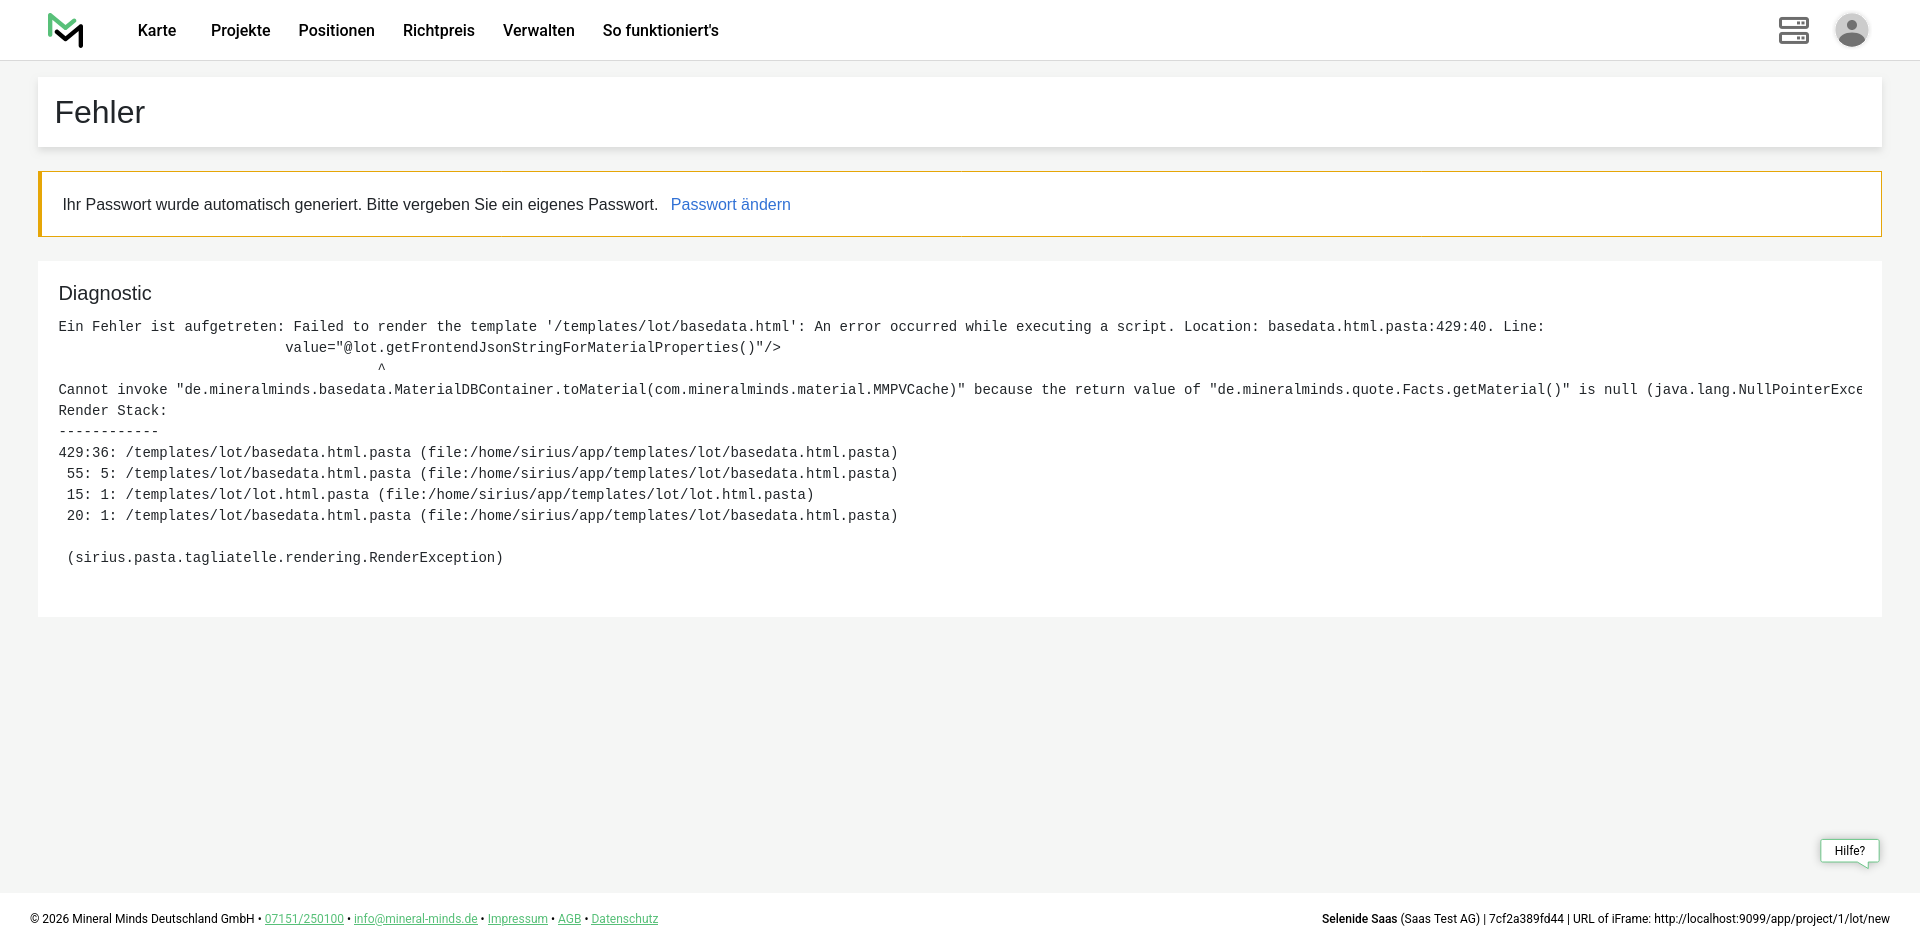This screenshot has width=1920, height=943.
Task: Click the Fehler page heading
Action: pyautogui.click(x=100, y=113)
